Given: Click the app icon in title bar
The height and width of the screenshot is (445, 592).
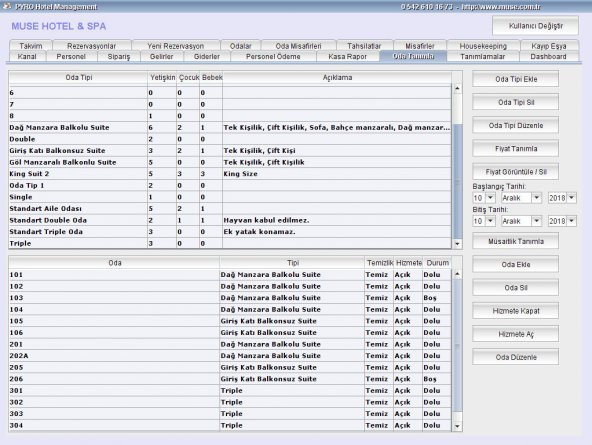Looking at the screenshot, I should tap(7, 6).
